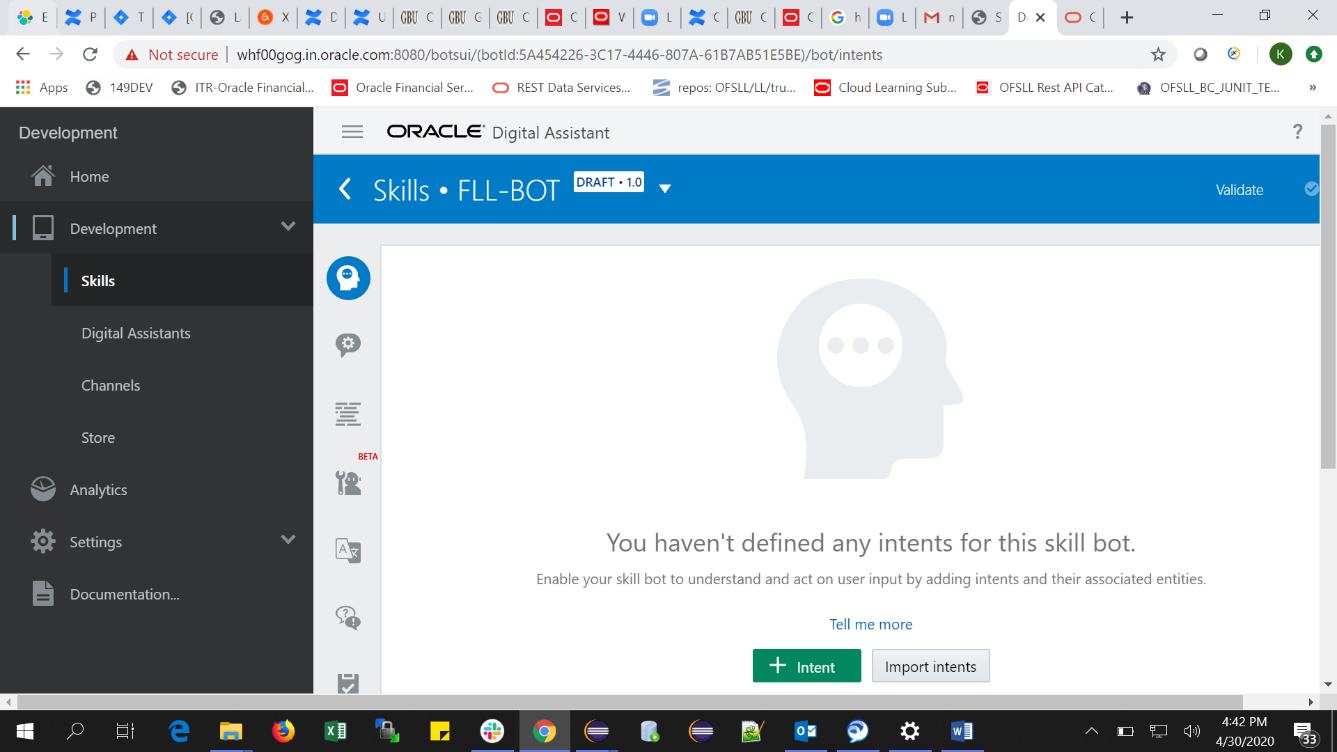Open the Q&A question bubble icon
The image size is (1337, 752).
pos(348,617)
